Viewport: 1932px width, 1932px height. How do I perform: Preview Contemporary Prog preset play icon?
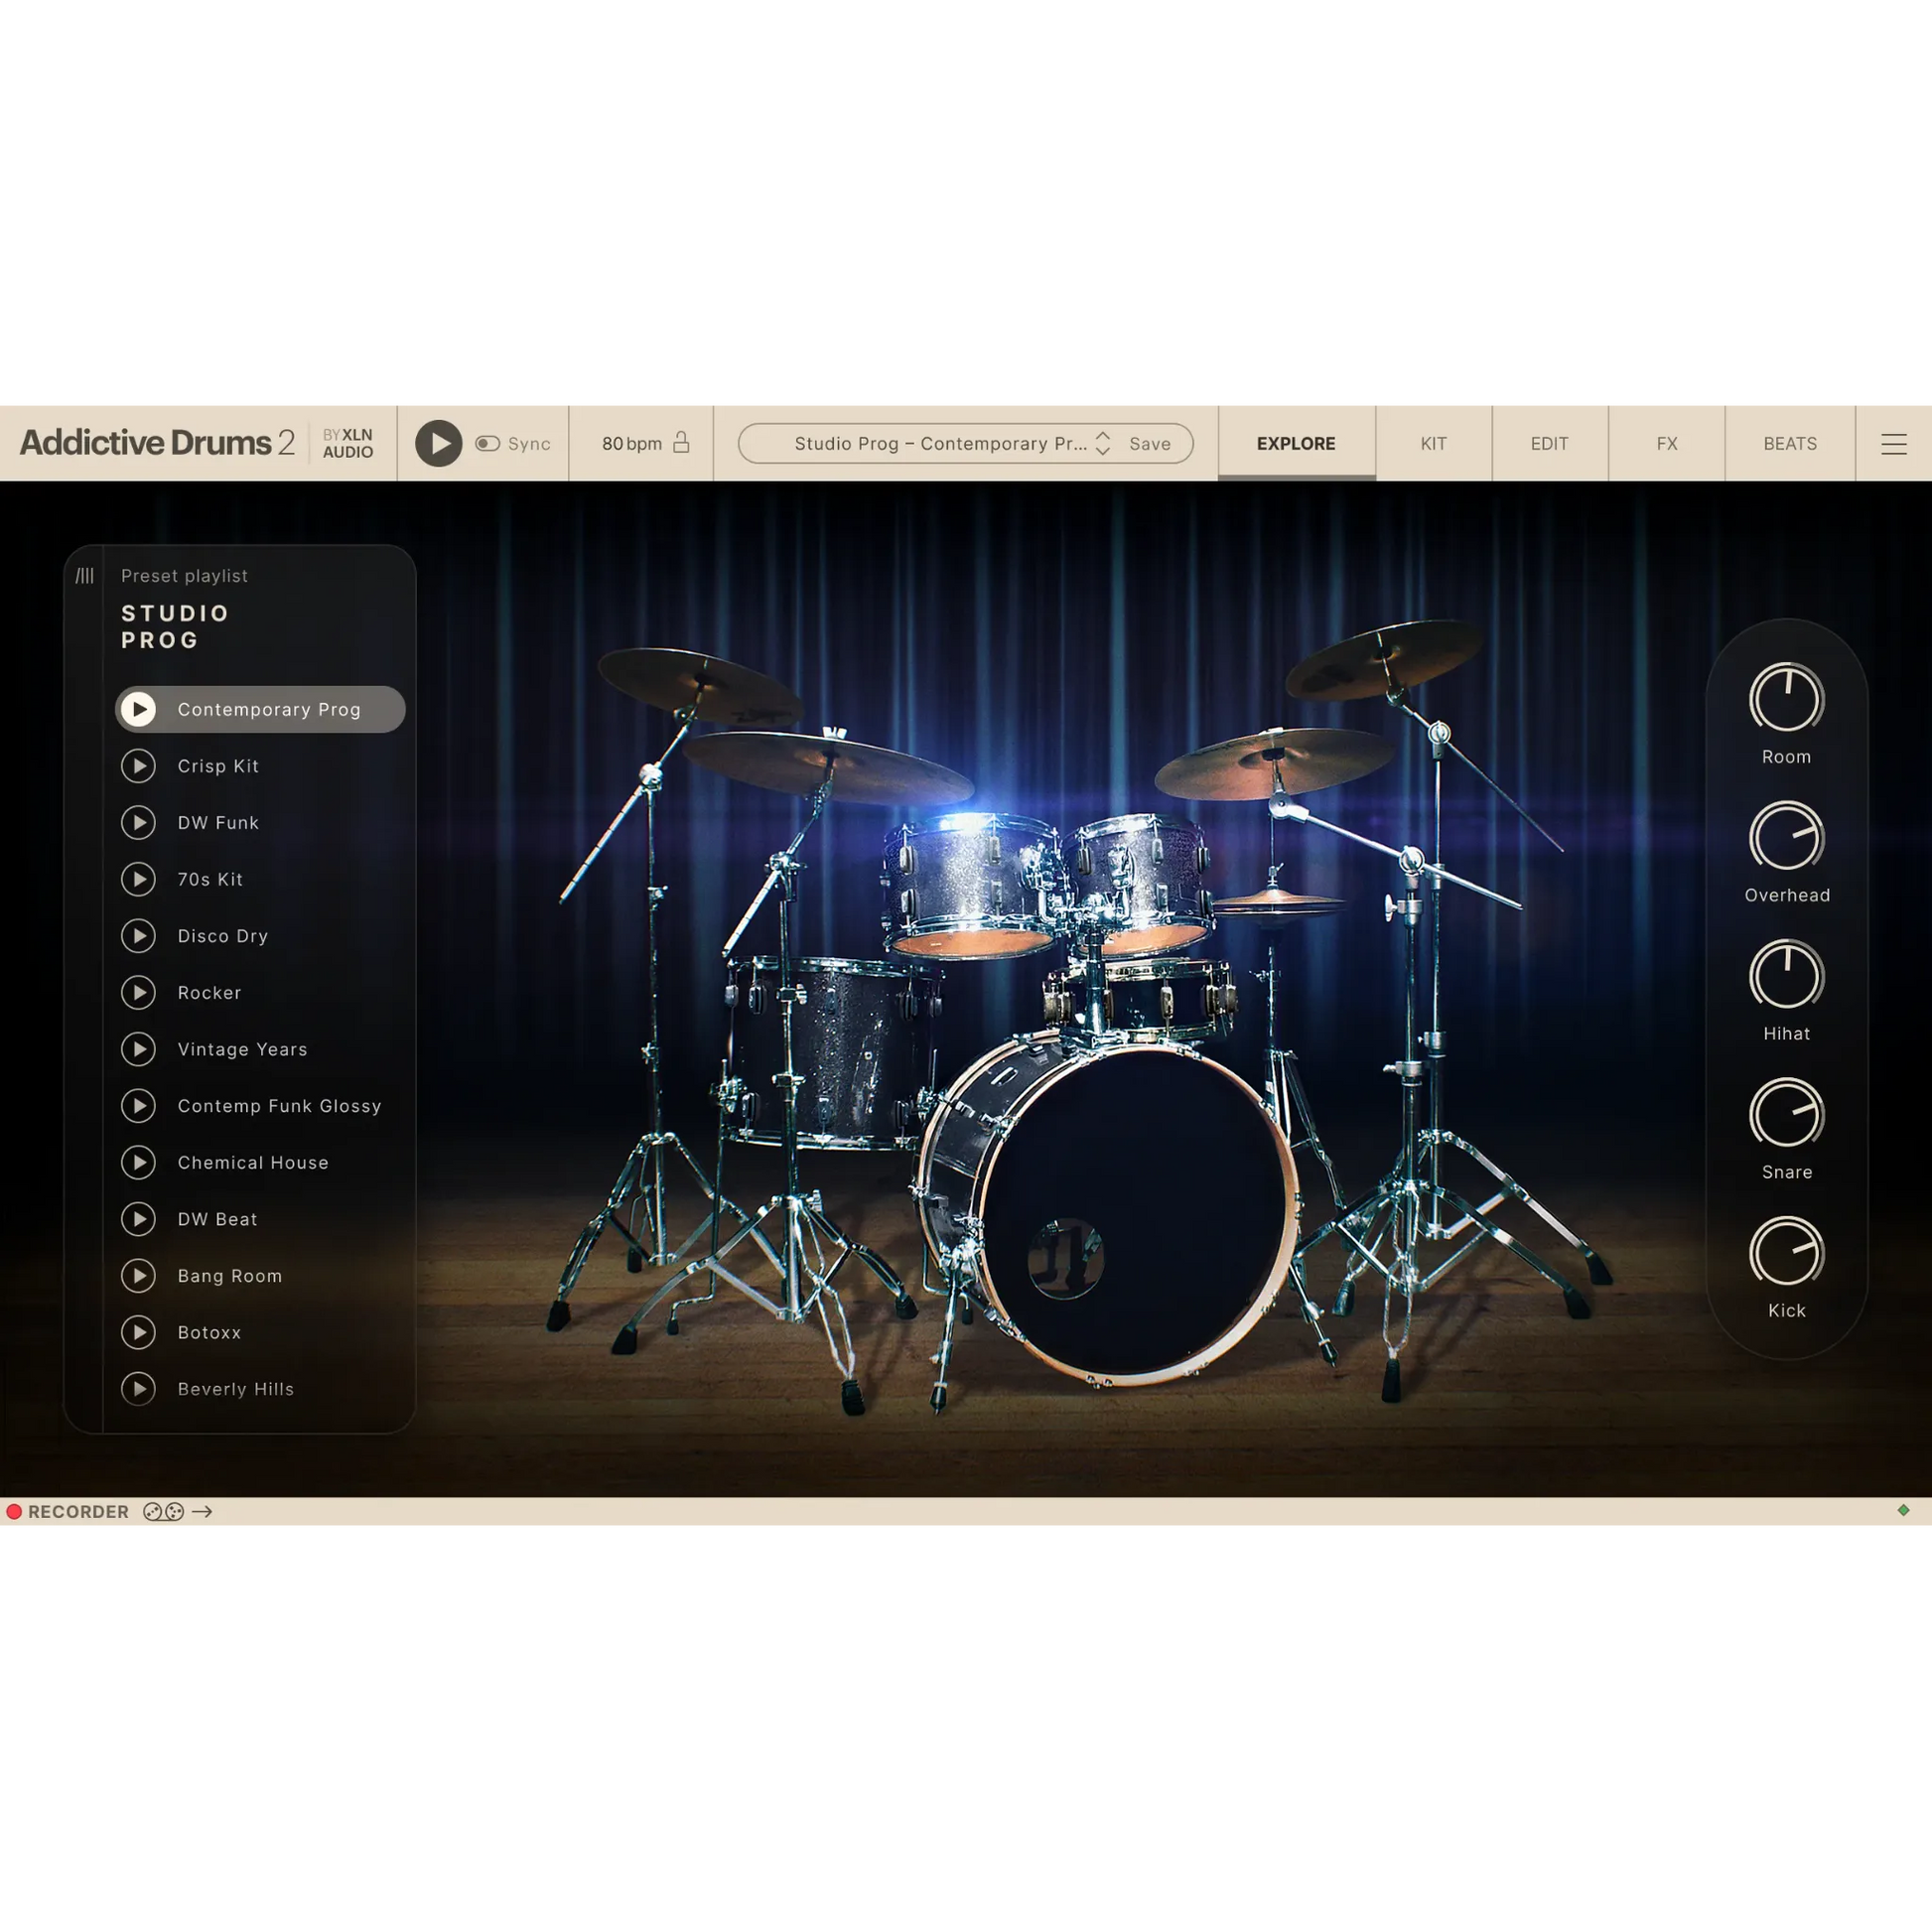tap(139, 709)
